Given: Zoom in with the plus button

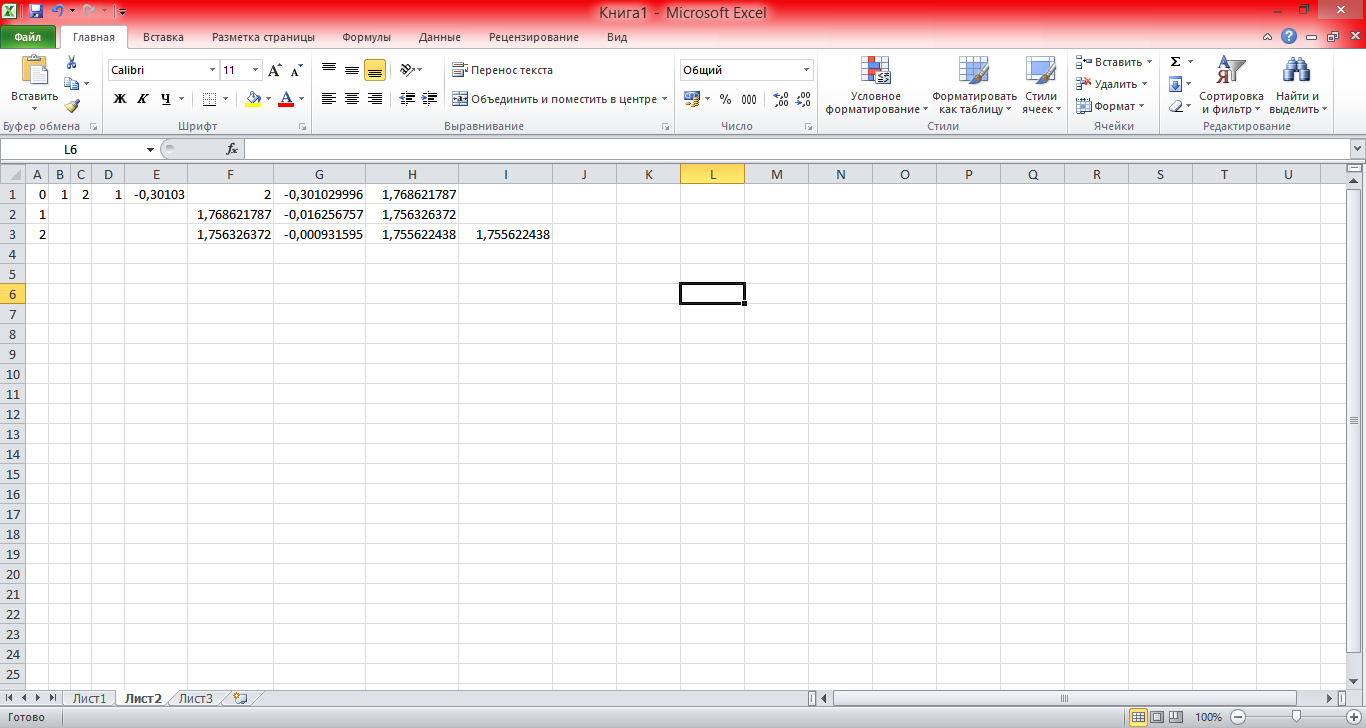Looking at the screenshot, I should (x=1354, y=717).
